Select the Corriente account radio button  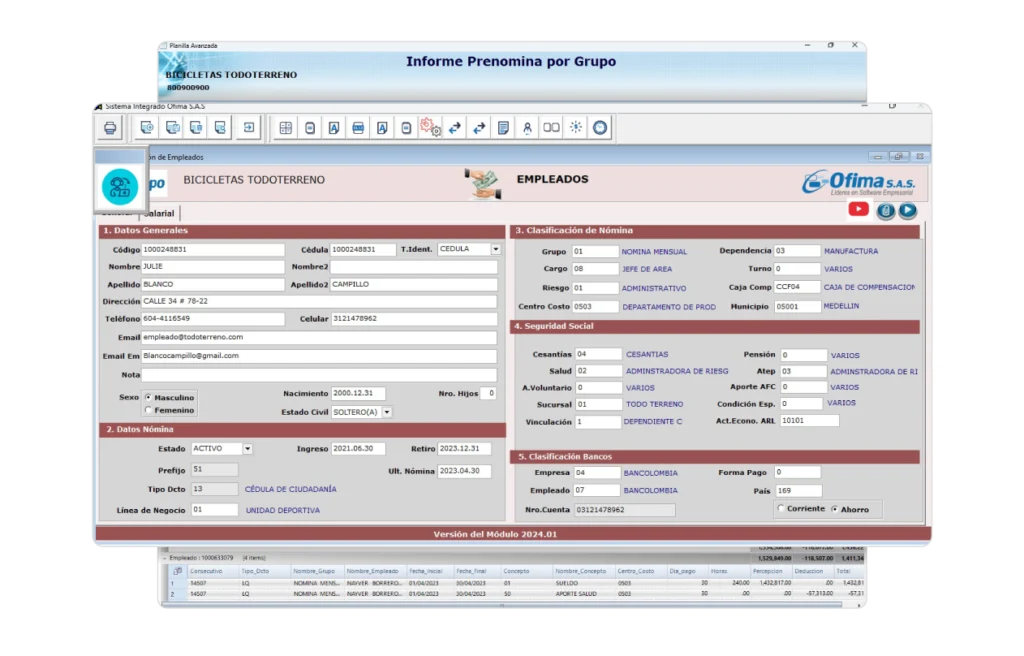click(781, 508)
